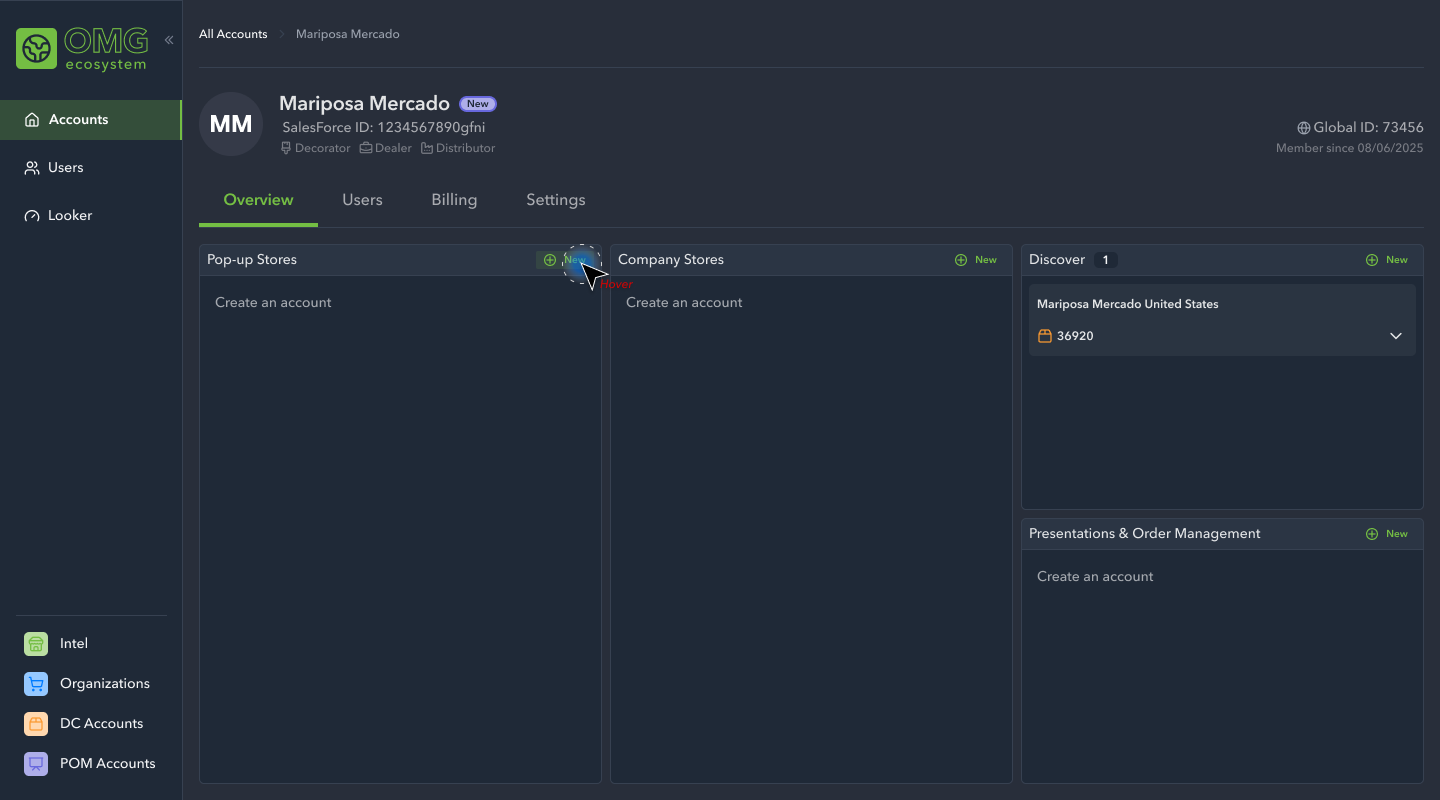Click the purple POM Accounts icon
The height and width of the screenshot is (800, 1440).
point(36,764)
